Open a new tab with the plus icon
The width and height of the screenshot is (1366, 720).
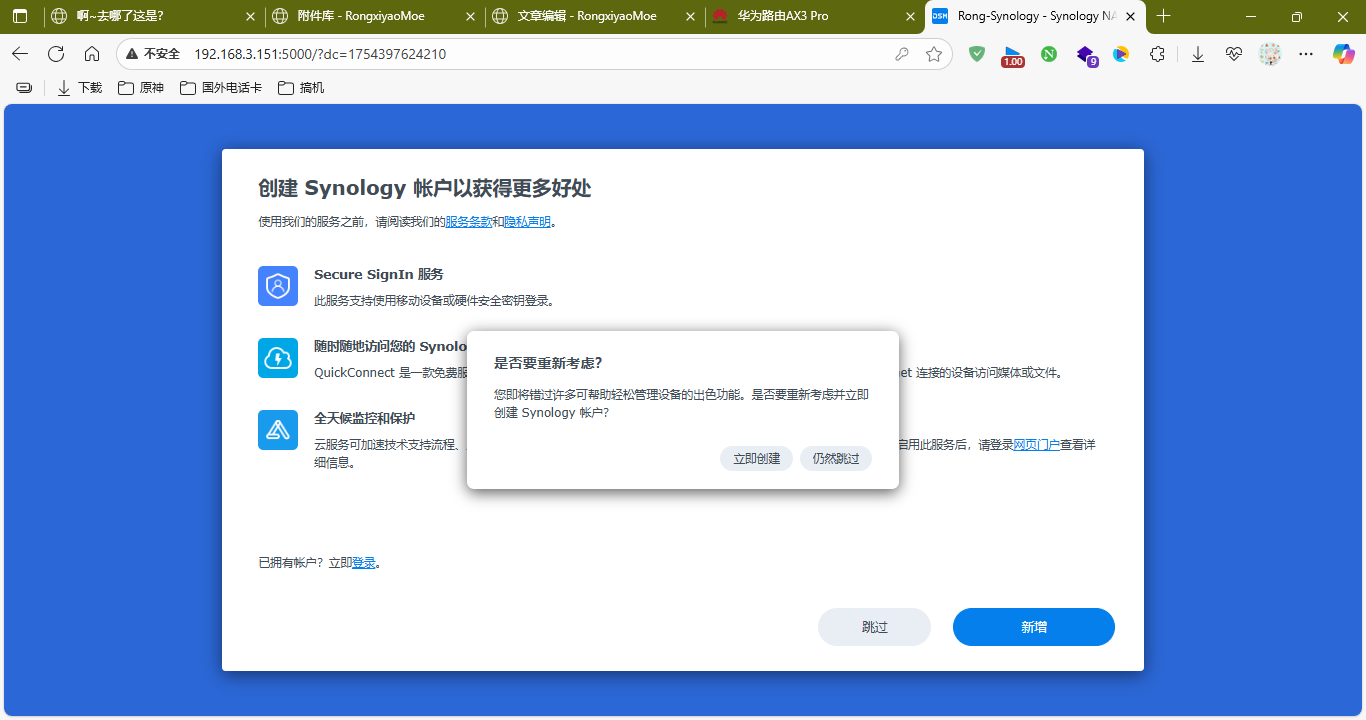(1163, 16)
